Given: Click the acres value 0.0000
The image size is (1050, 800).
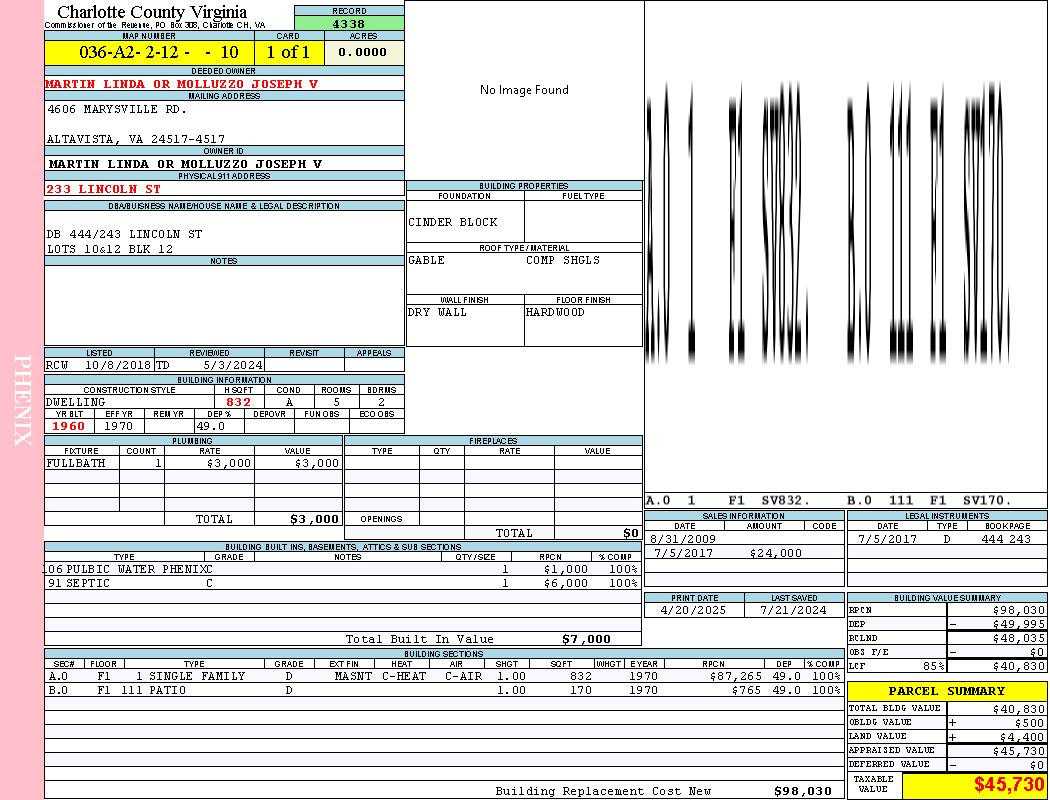Looking at the screenshot, I should point(362,52).
